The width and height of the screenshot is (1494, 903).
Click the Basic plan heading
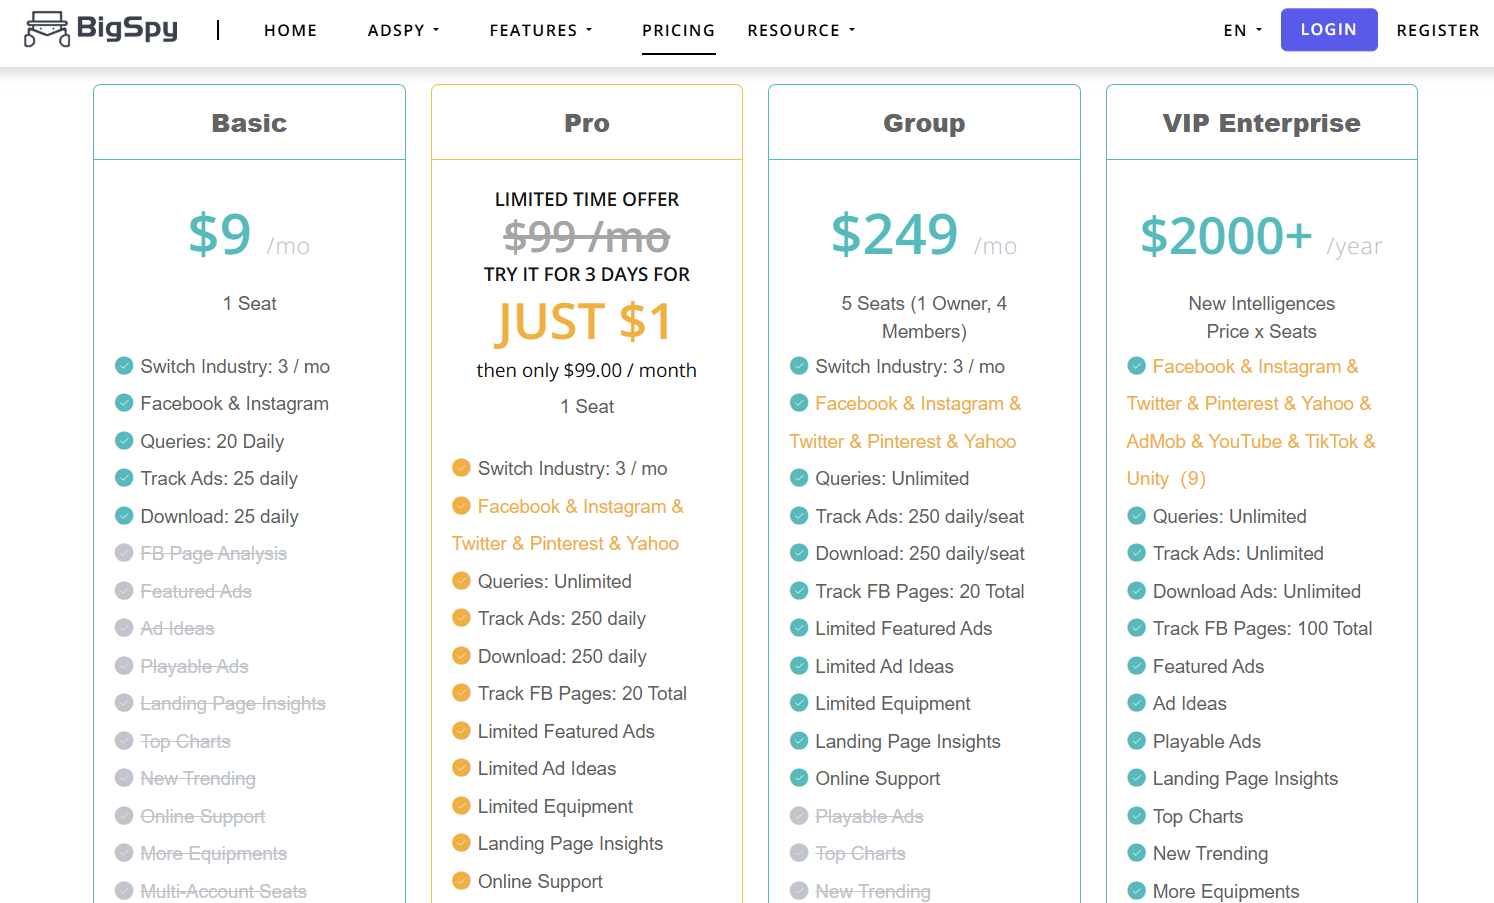tap(249, 123)
